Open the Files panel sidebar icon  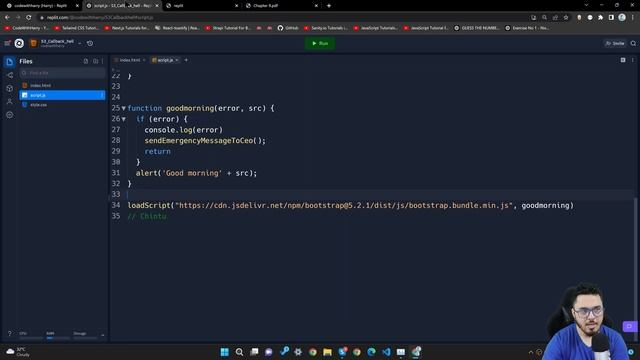[9, 62]
